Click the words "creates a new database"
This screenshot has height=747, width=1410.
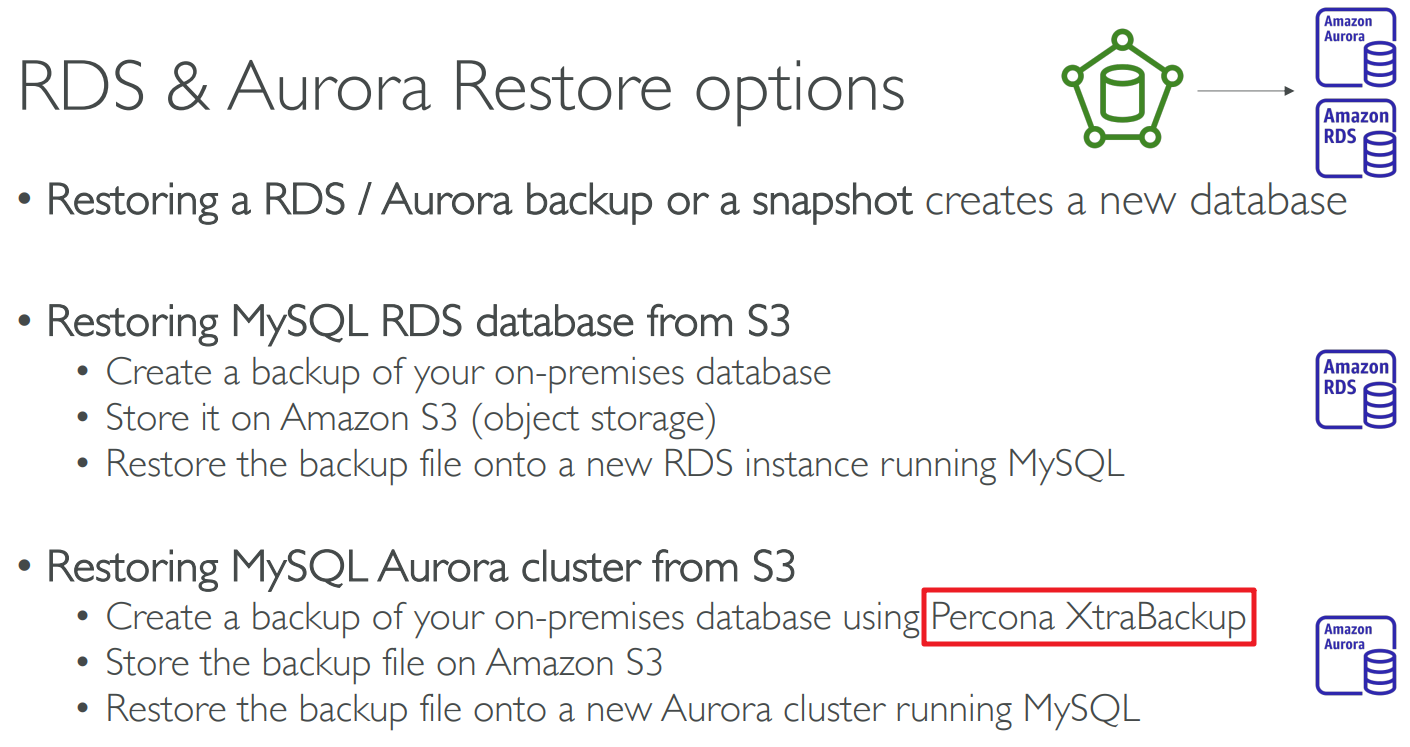1136,201
